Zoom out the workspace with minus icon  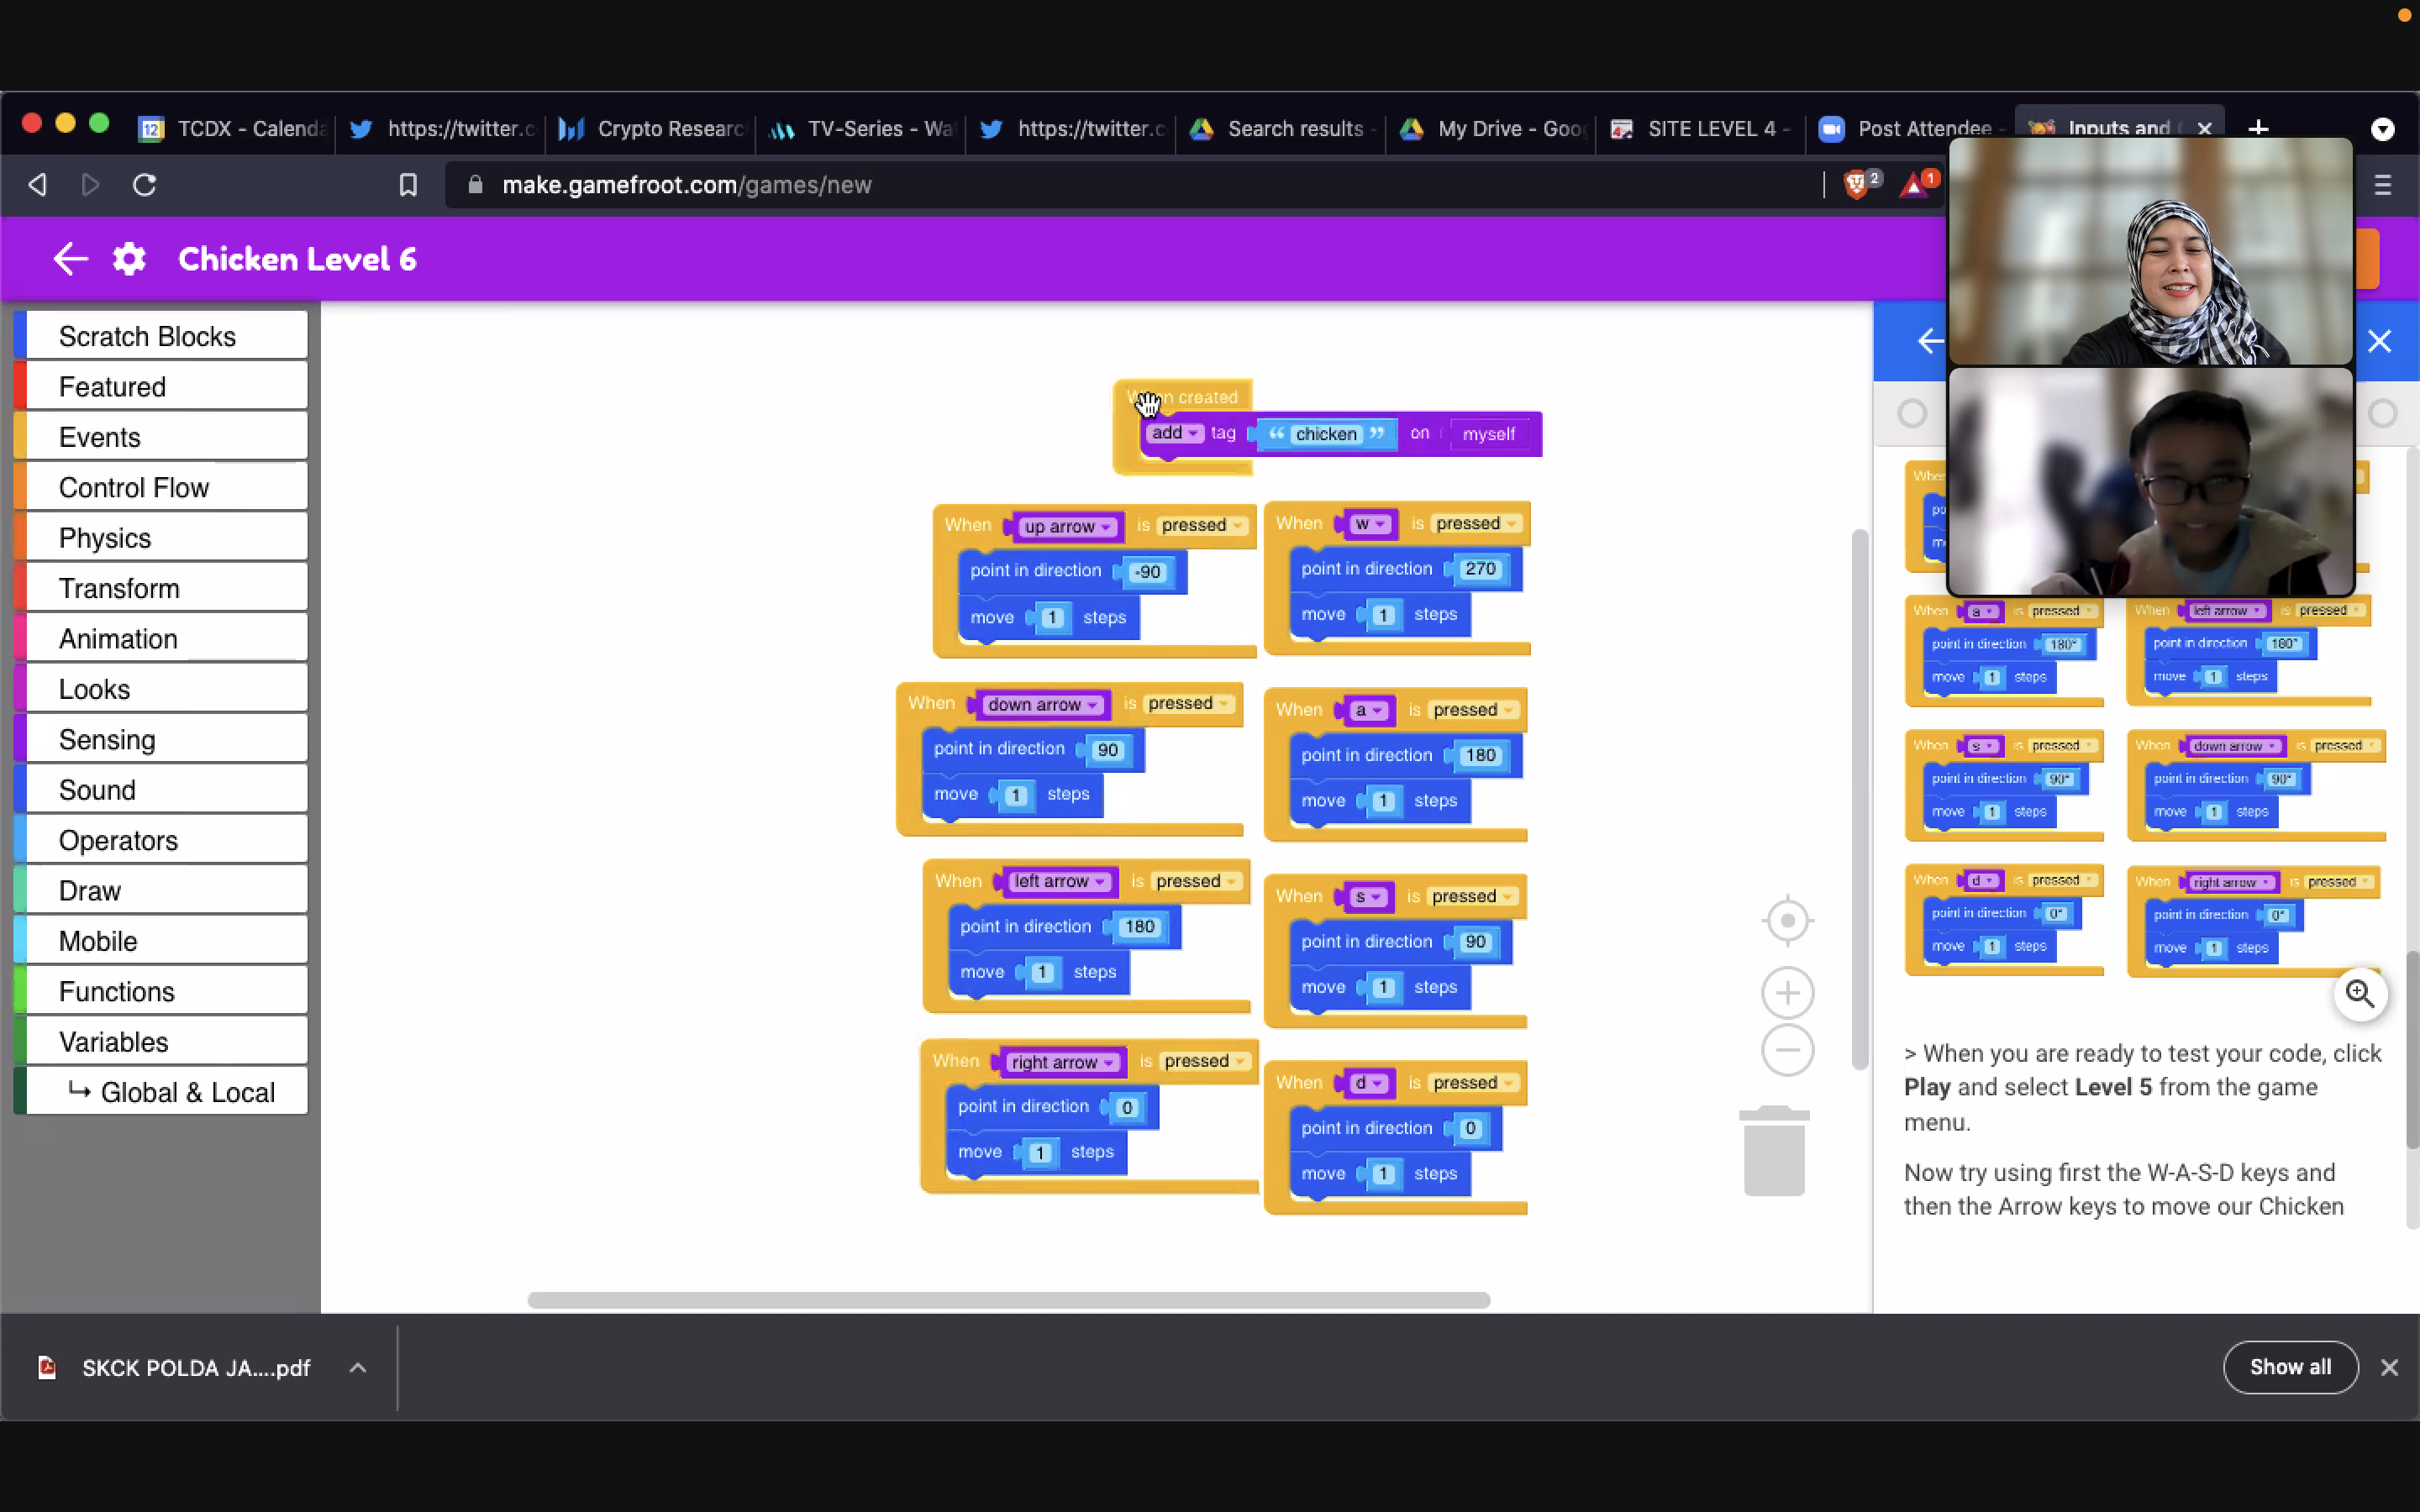[1788, 1050]
